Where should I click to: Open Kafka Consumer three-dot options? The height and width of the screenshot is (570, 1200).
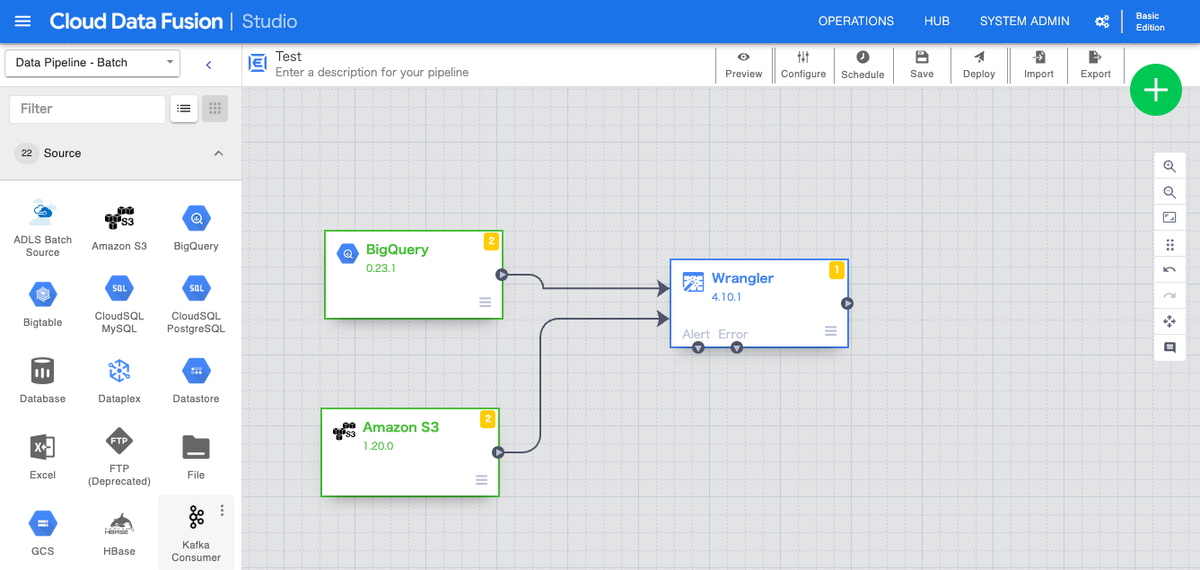tap(222, 511)
